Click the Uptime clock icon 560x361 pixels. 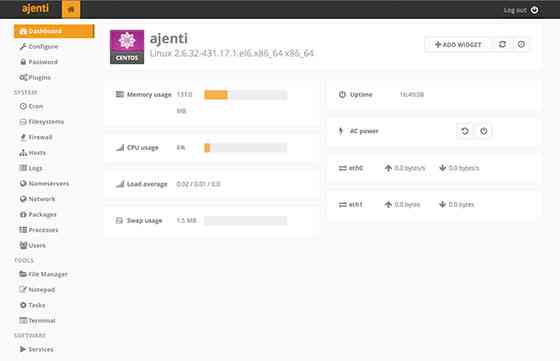342,94
